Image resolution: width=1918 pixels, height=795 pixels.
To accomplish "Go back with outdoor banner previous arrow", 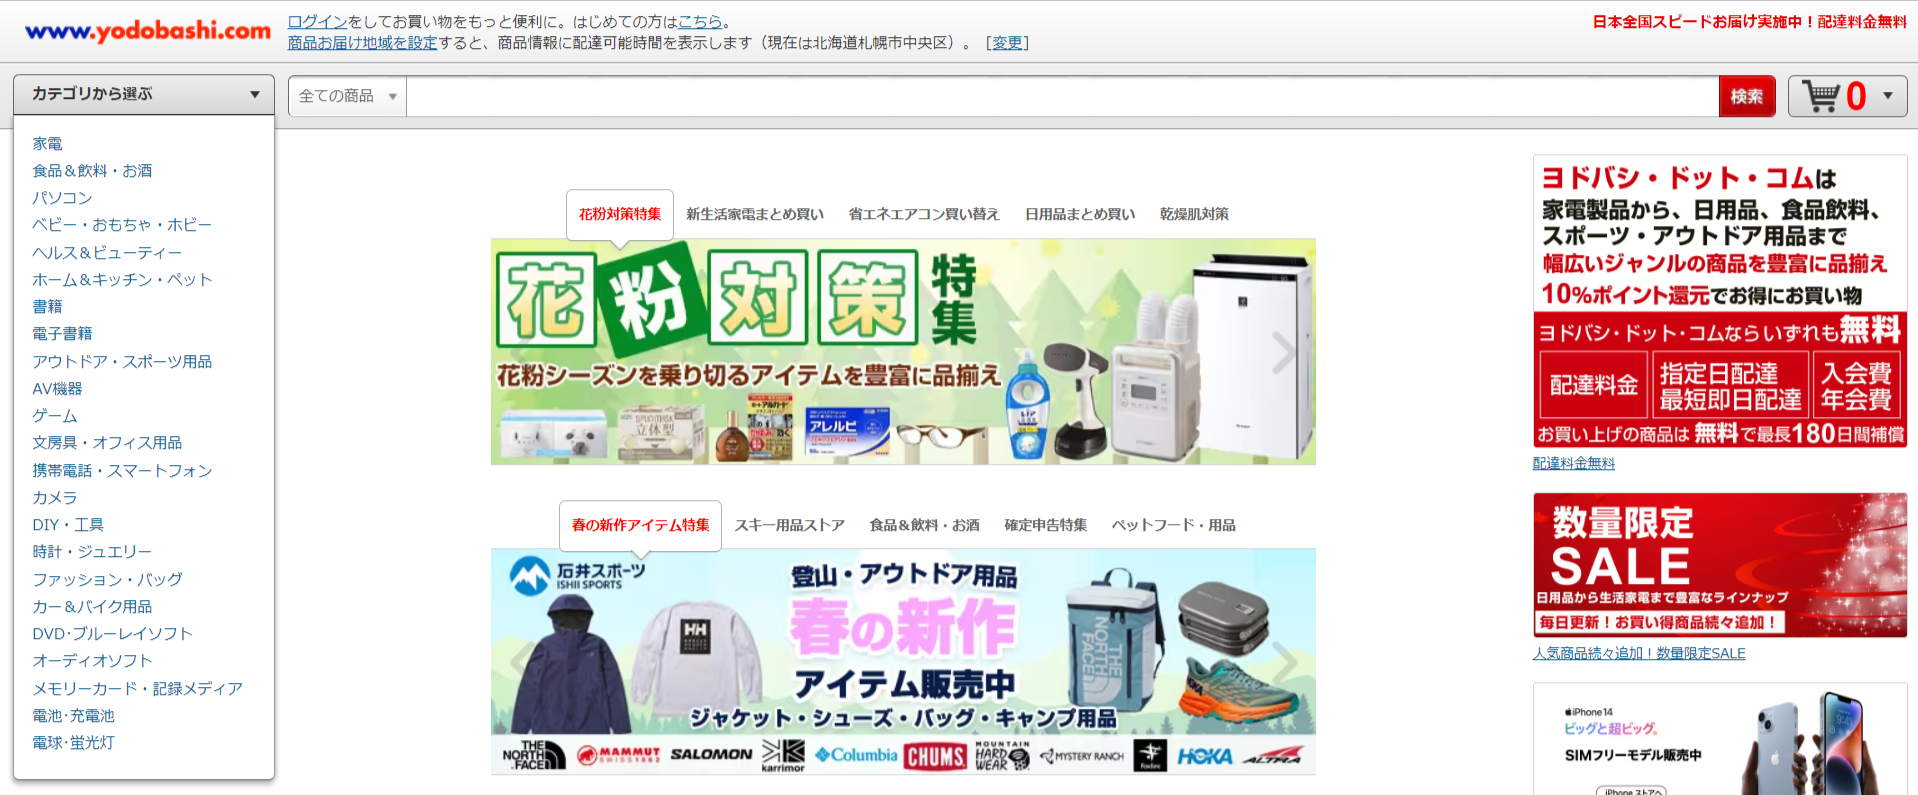I will pos(522,661).
